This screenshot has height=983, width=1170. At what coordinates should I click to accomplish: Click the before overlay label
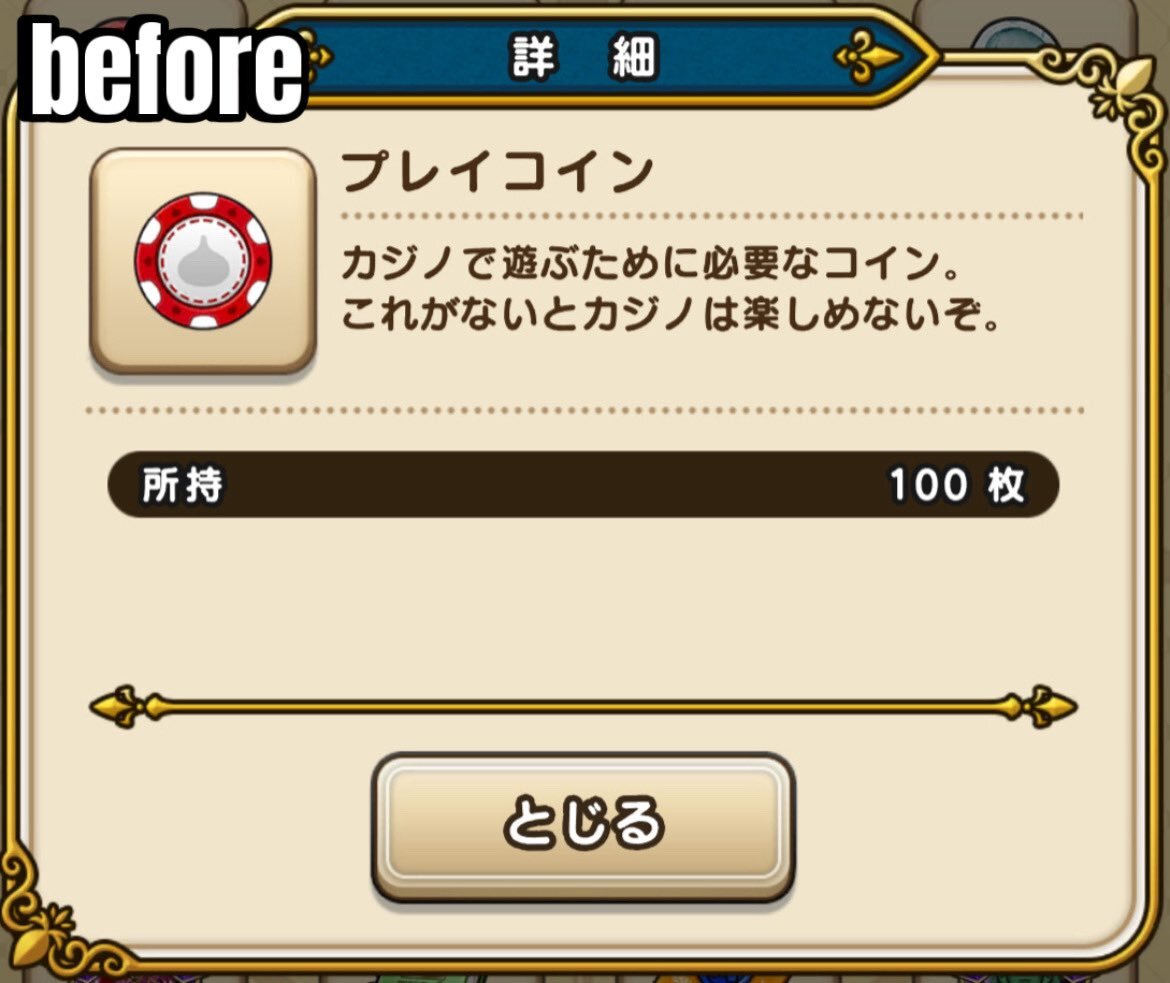click(x=166, y=69)
